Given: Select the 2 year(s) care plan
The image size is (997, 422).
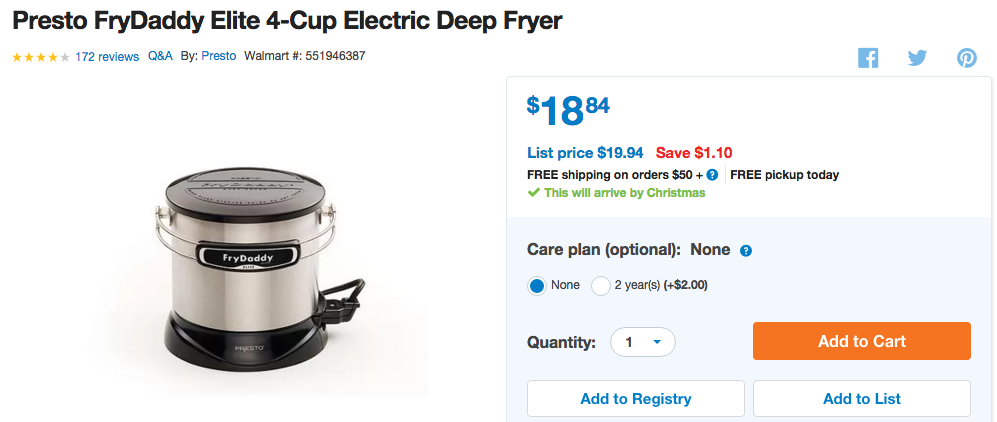Looking at the screenshot, I should (x=601, y=286).
